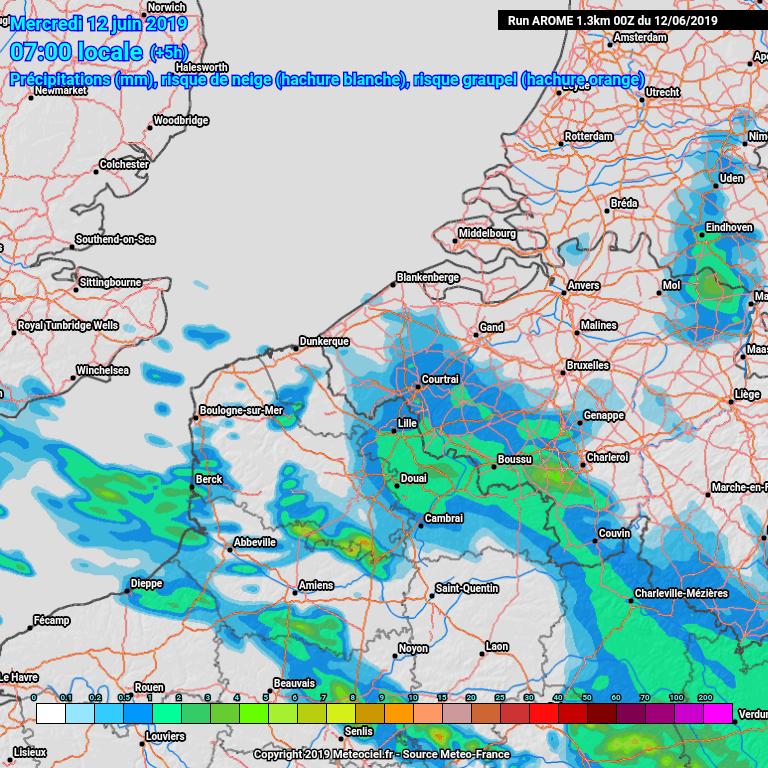Select the Newmarket city label
The image size is (768, 768).
tap(60, 90)
